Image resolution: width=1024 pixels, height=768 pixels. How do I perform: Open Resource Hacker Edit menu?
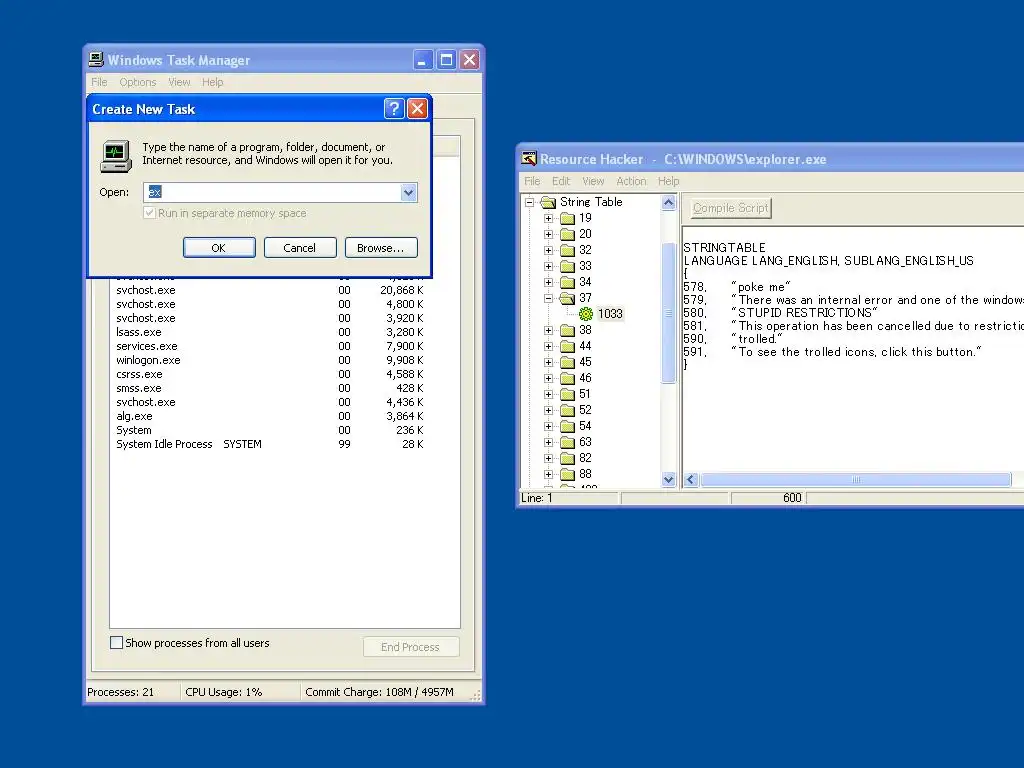click(x=561, y=181)
